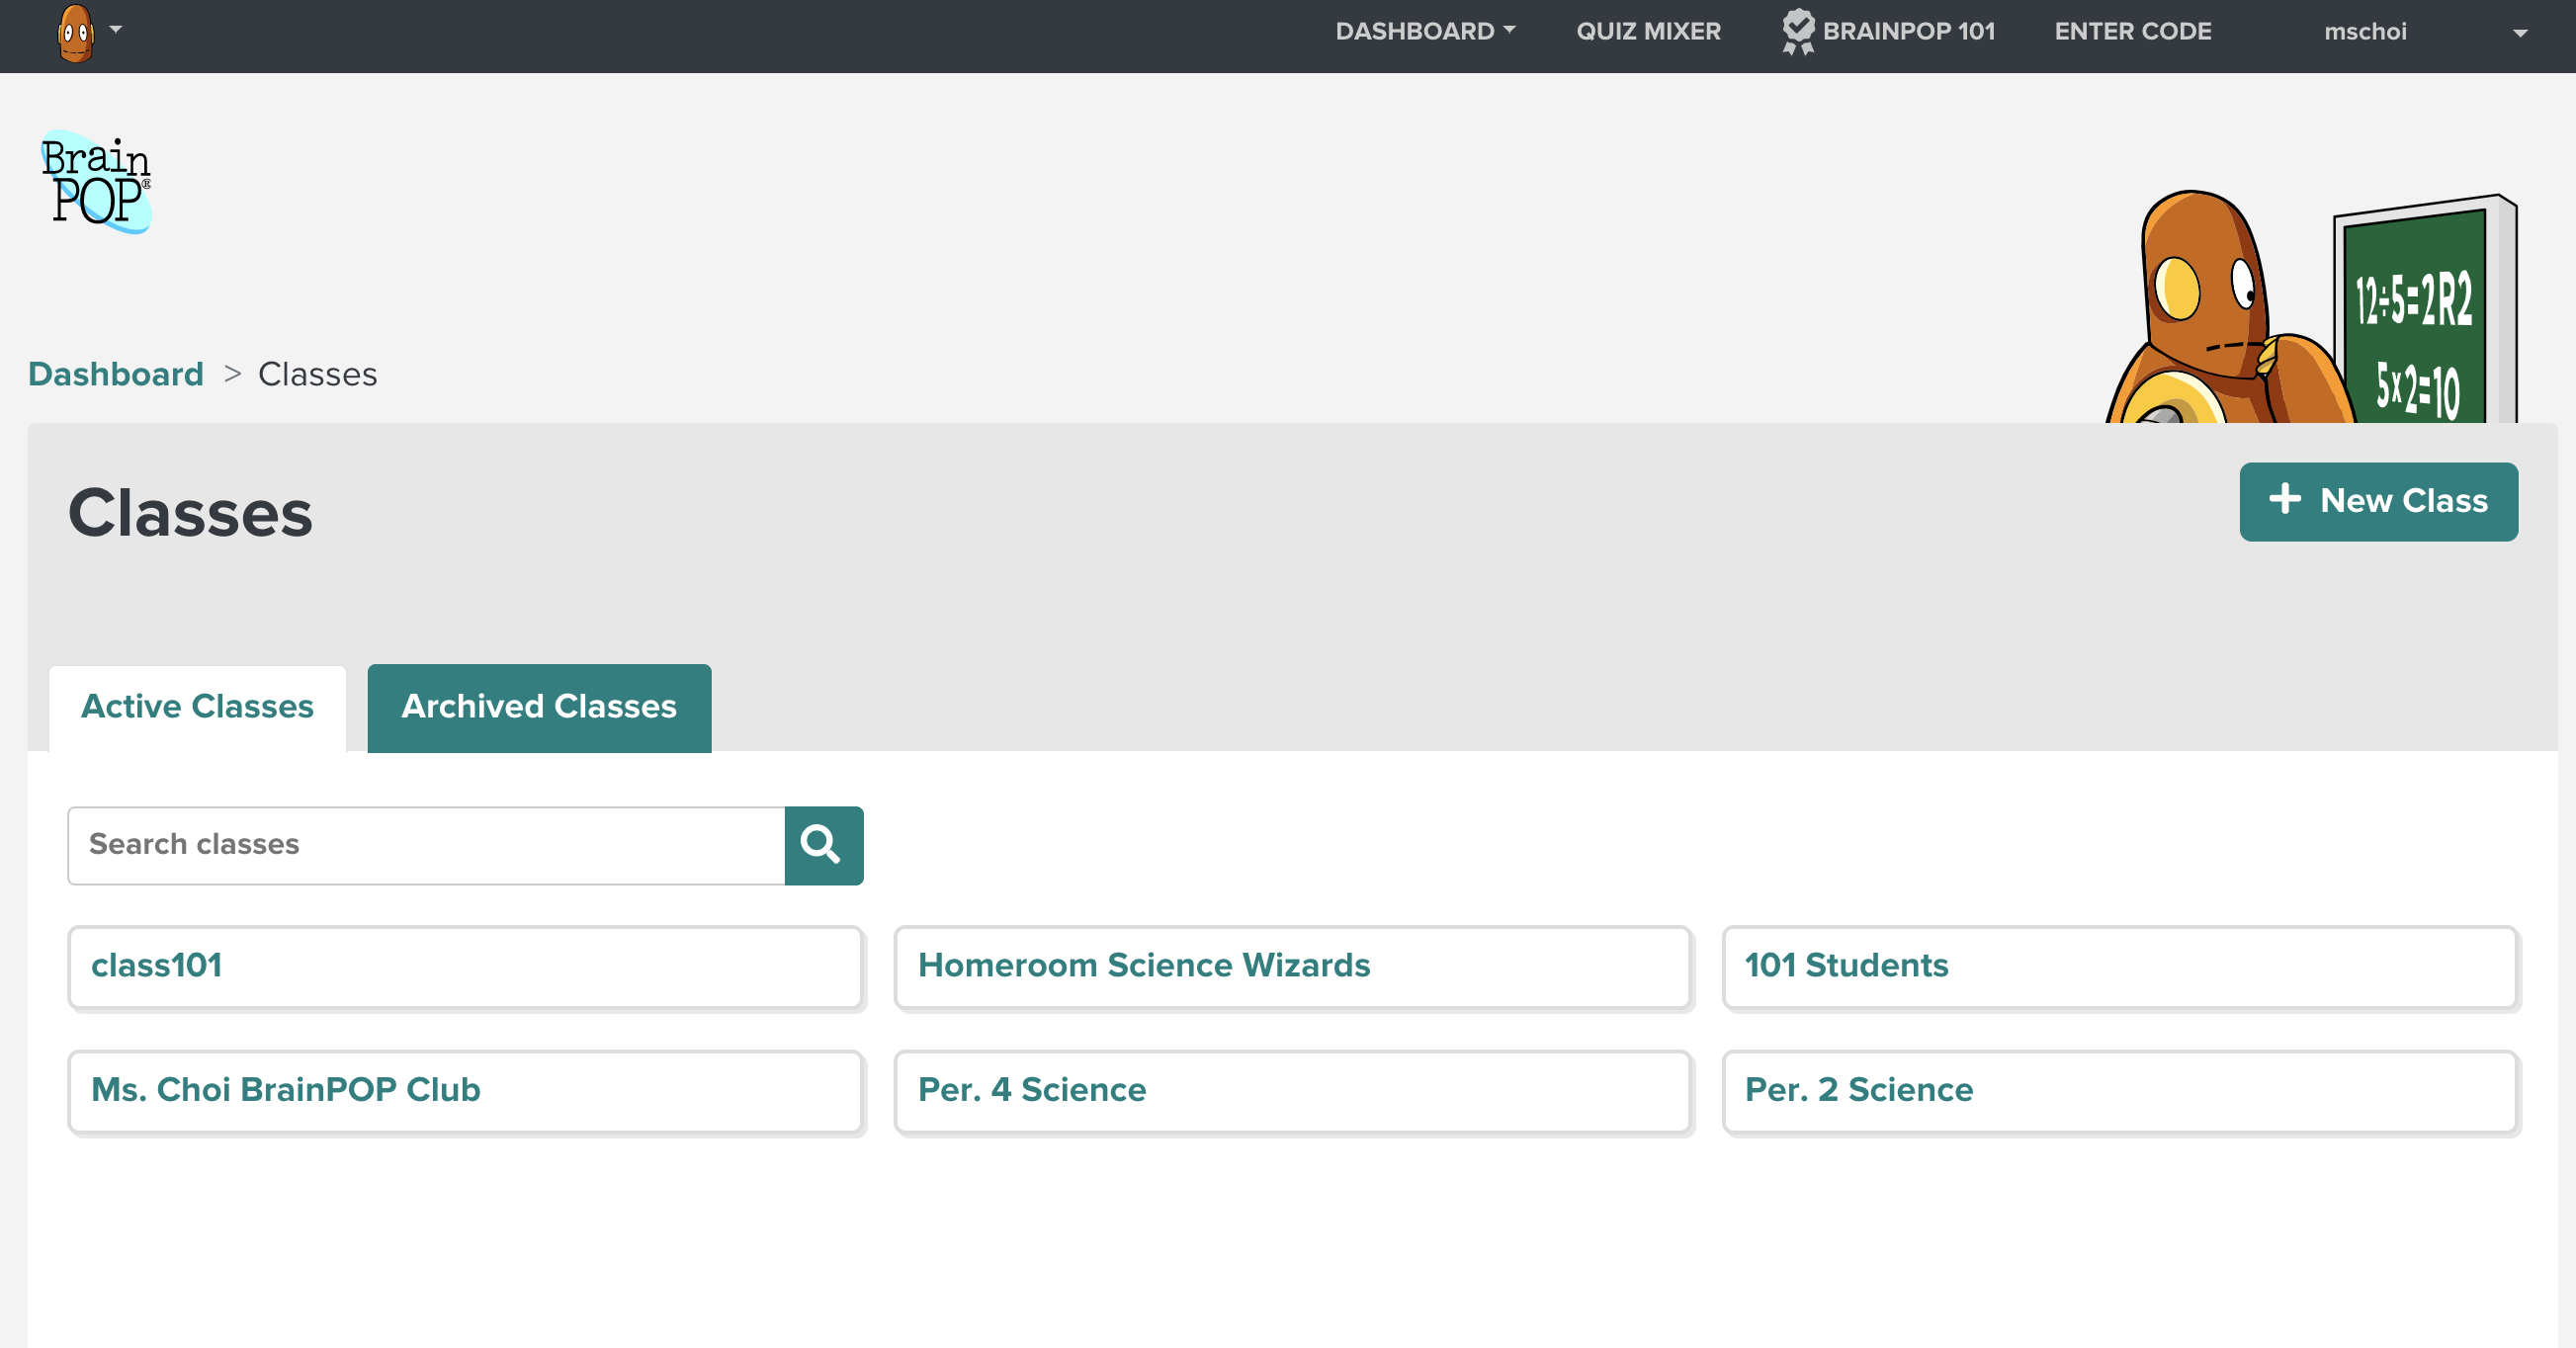This screenshot has height=1348, width=2576.
Task: Switch to the Archived Classes tab
Action: (539, 707)
